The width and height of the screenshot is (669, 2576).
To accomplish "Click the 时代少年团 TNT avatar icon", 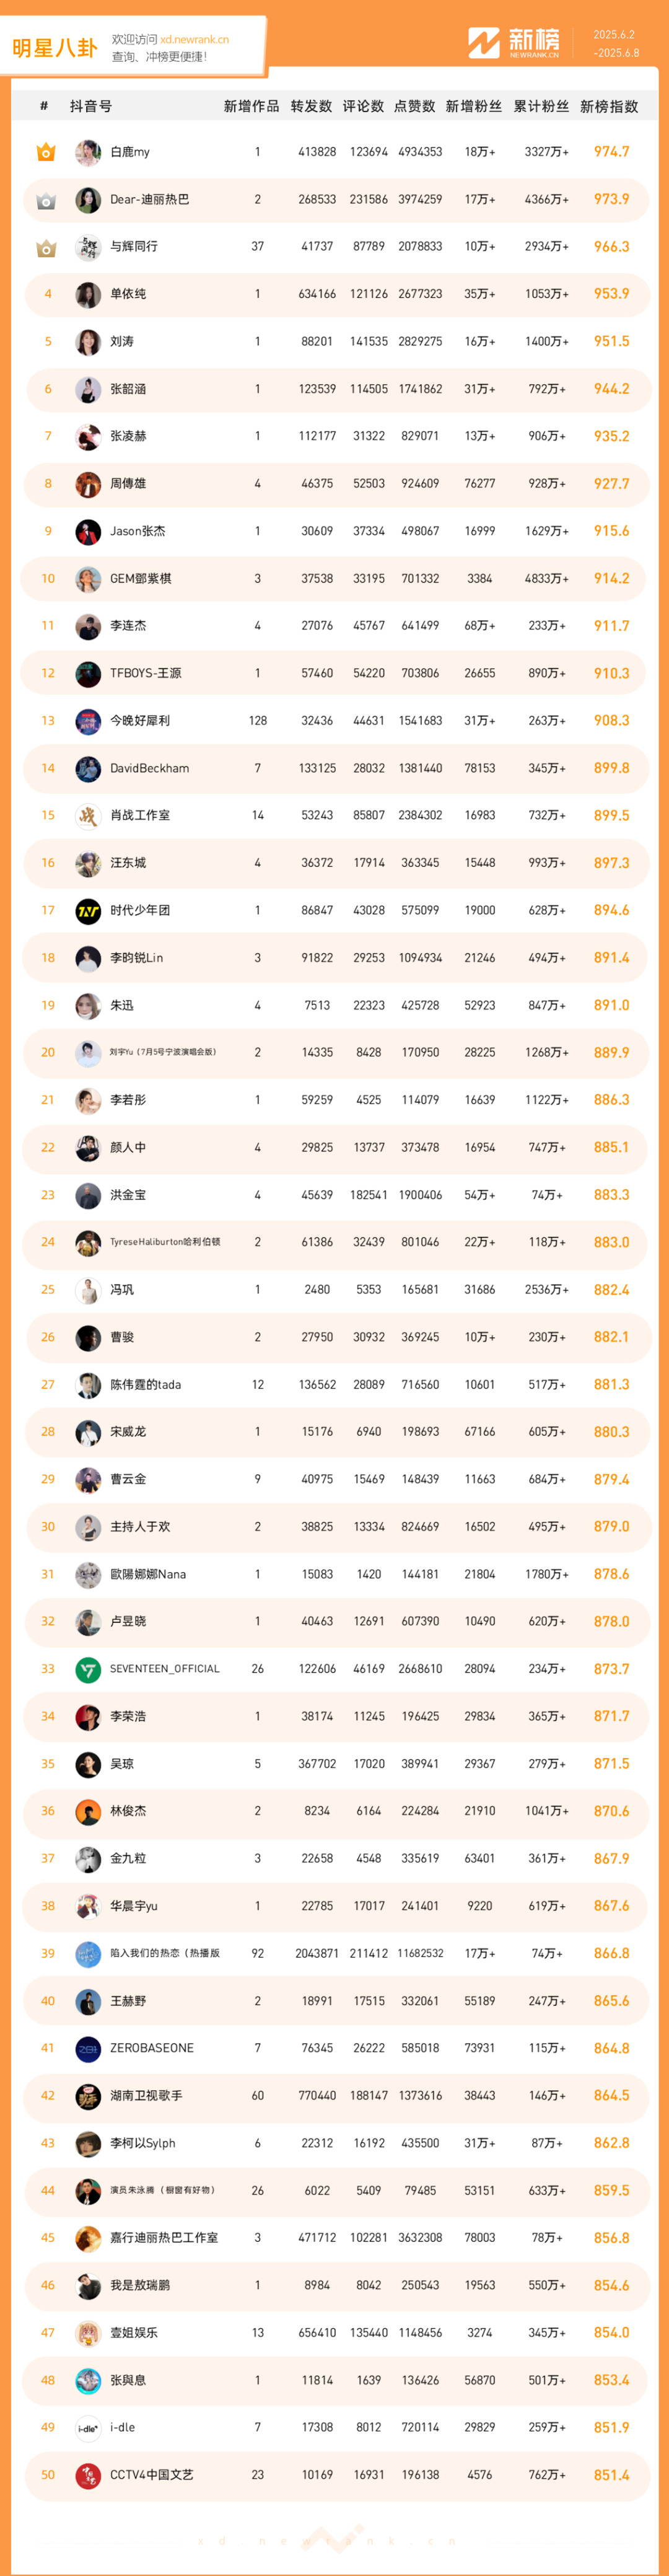I will click(x=88, y=911).
